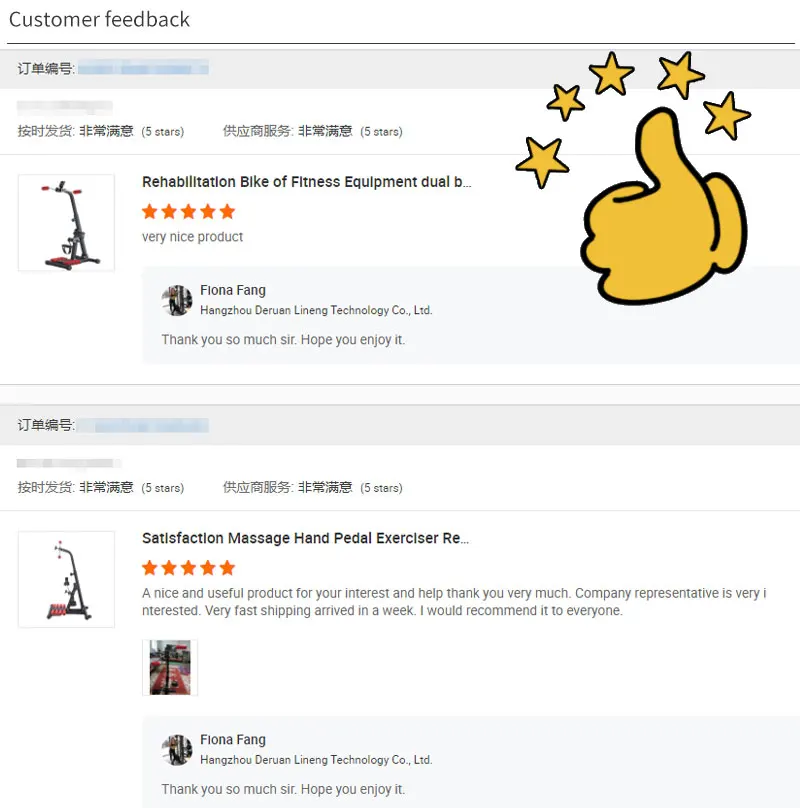View the customer's uploaded review photo
Screen dimensions: 800x808
[x=170, y=667]
